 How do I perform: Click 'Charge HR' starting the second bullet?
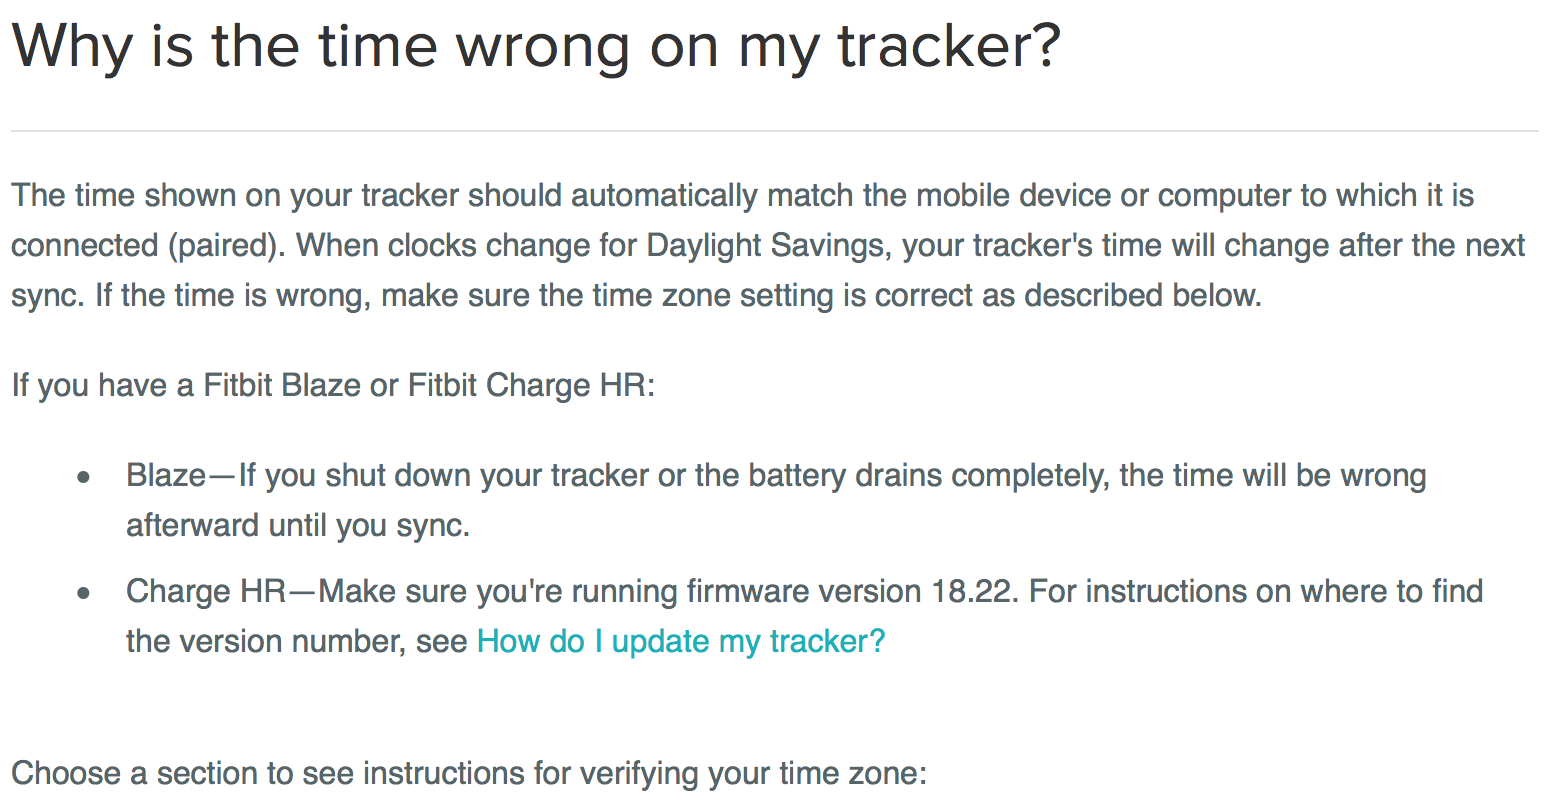(x=206, y=591)
